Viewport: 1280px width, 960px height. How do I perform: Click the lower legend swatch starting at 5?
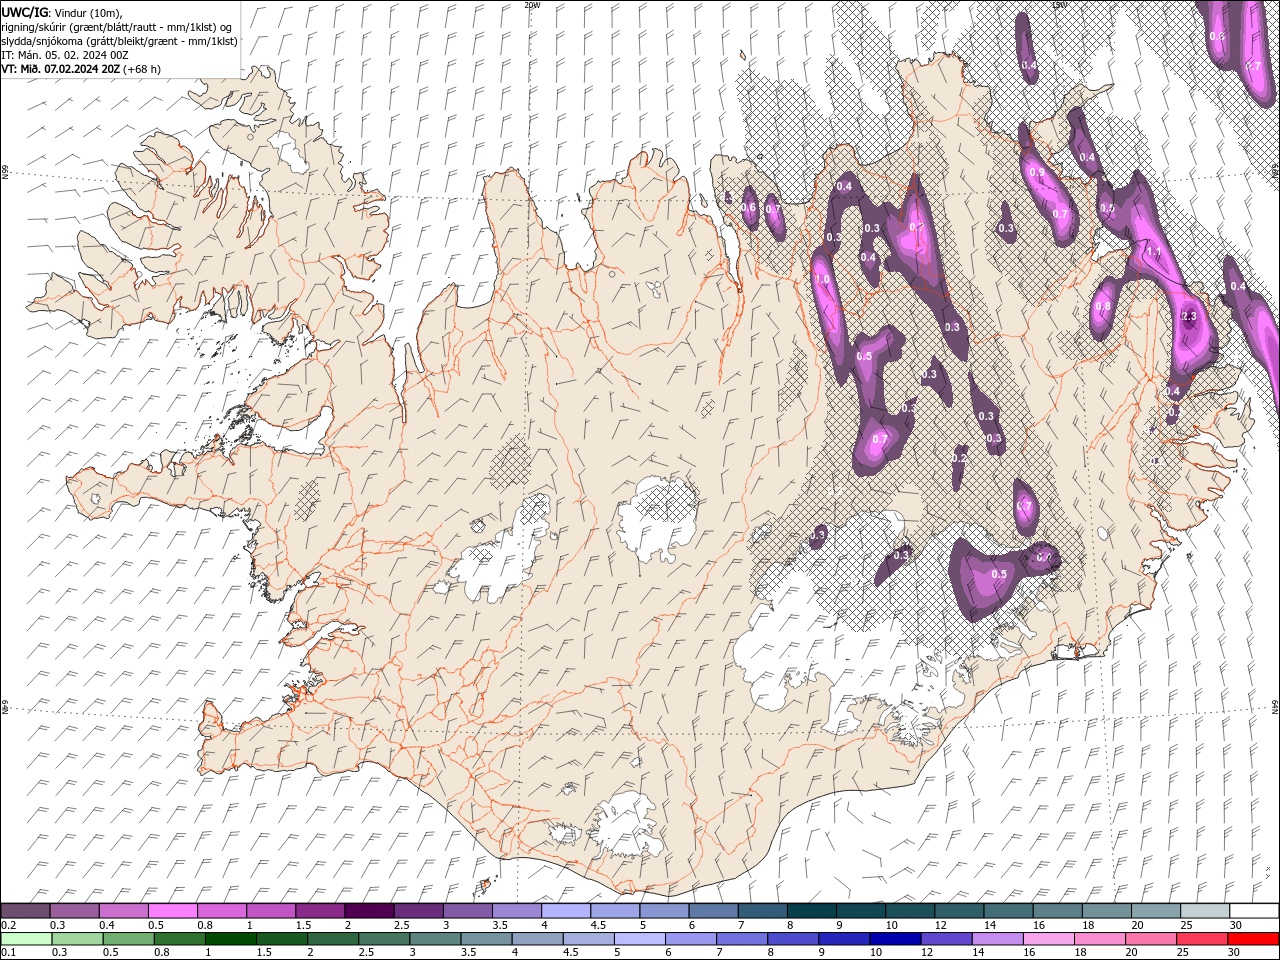[x=640, y=939]
